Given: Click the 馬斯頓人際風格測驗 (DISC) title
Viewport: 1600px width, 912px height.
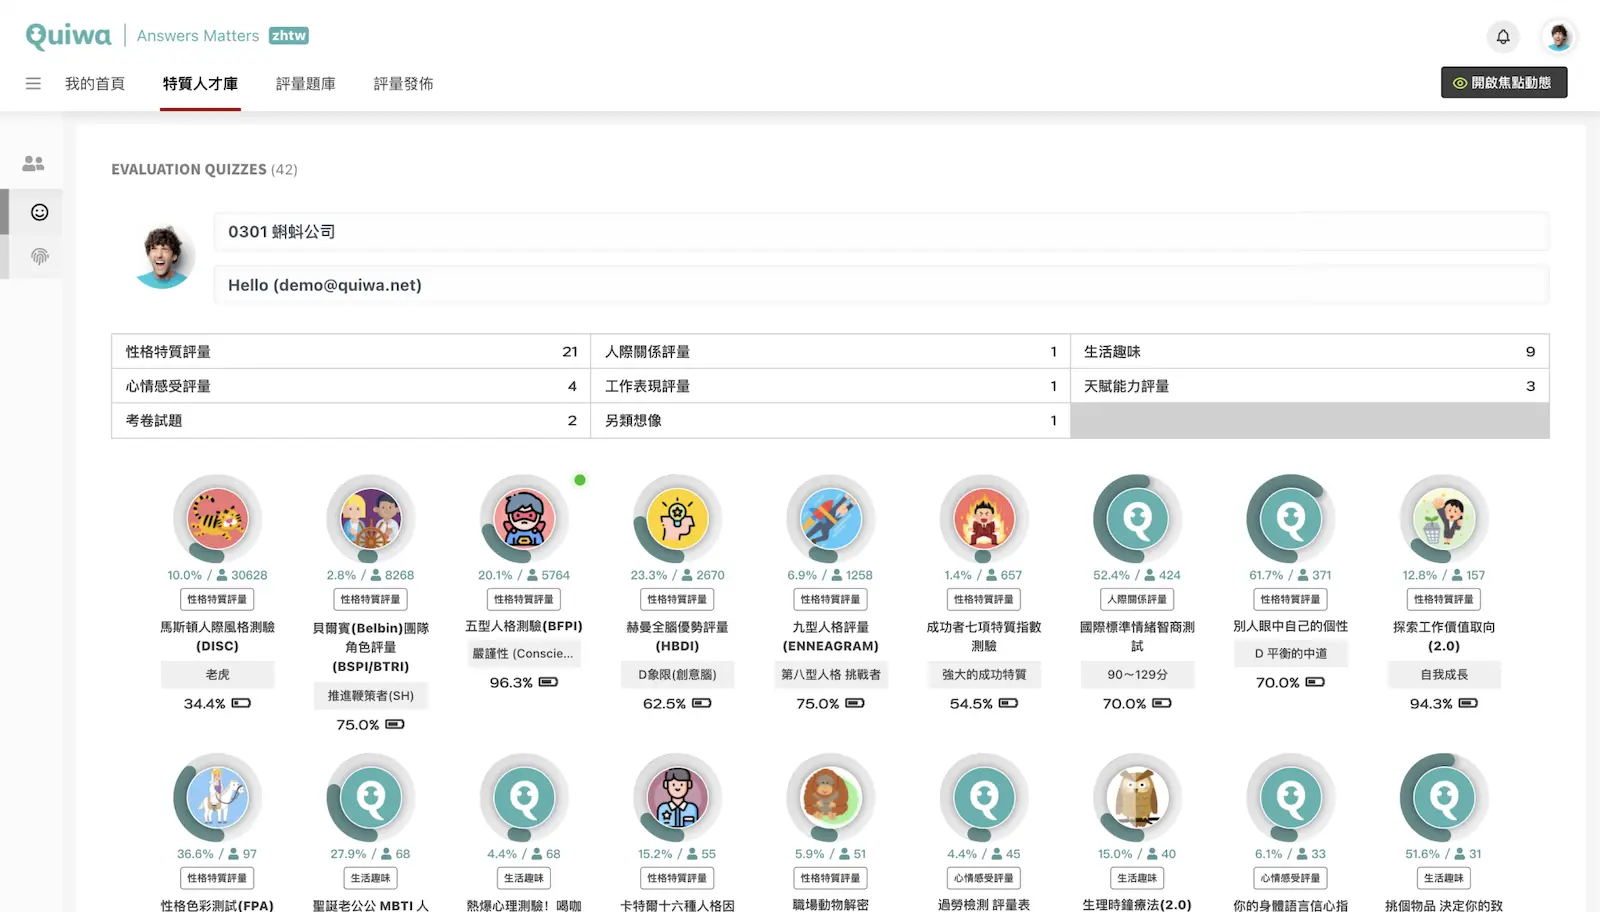Looking at the screenshot, I should (x=217, y=637).
